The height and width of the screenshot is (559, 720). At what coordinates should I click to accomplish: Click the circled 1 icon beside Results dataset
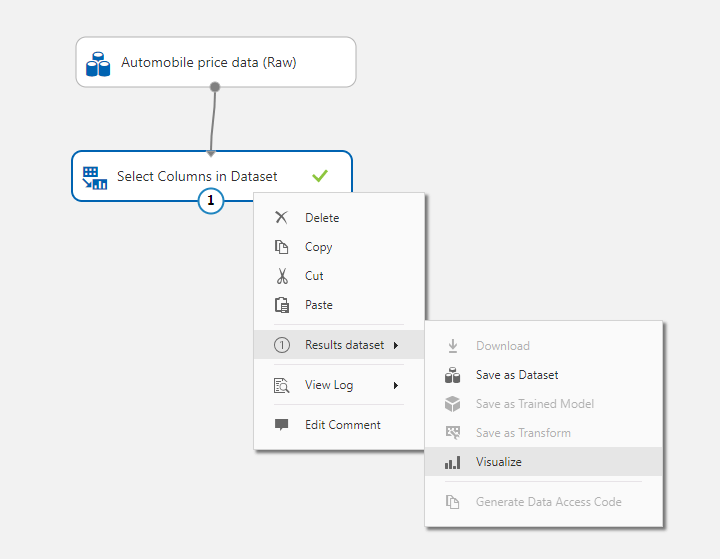(282, 345)
